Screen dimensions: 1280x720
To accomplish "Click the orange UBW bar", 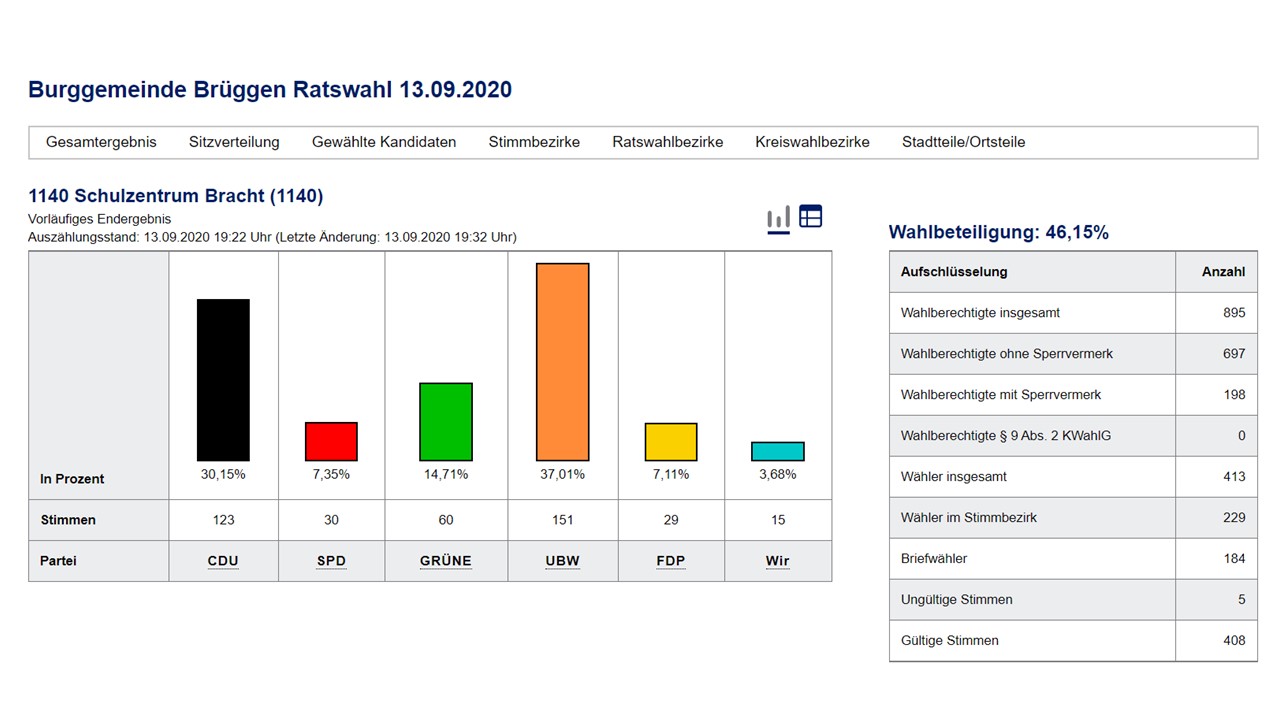I will 562,362.
